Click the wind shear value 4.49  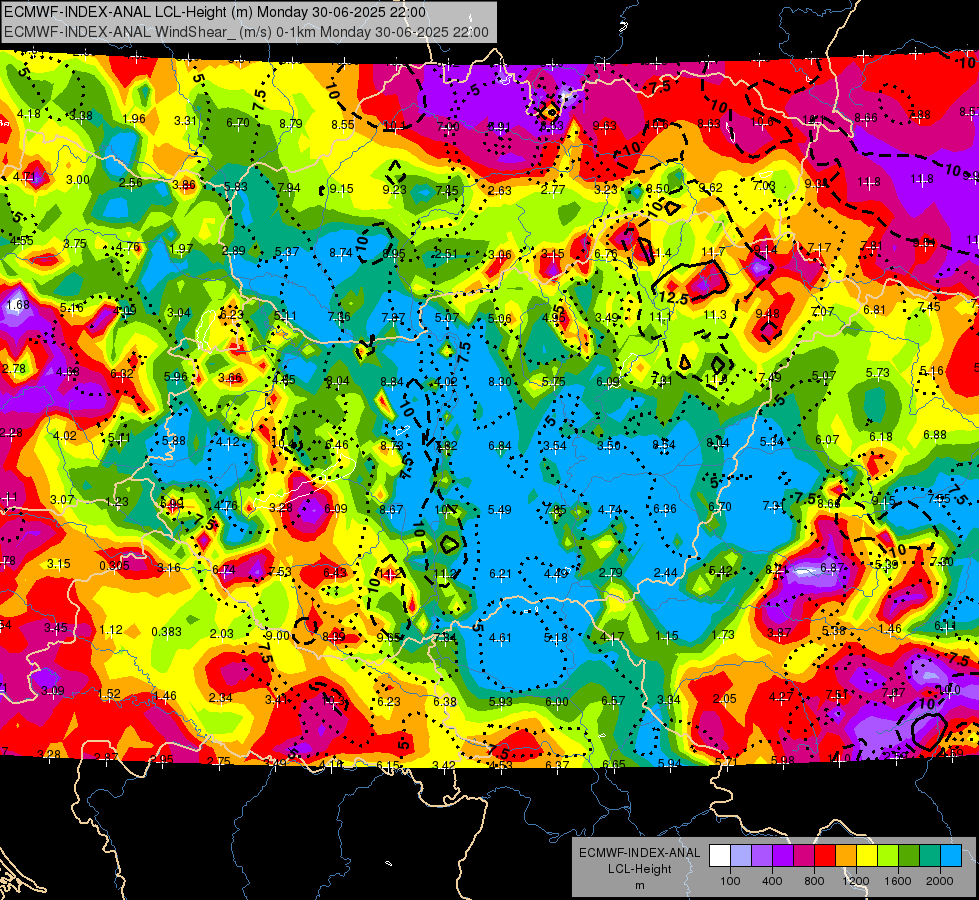tap(556, 573)
